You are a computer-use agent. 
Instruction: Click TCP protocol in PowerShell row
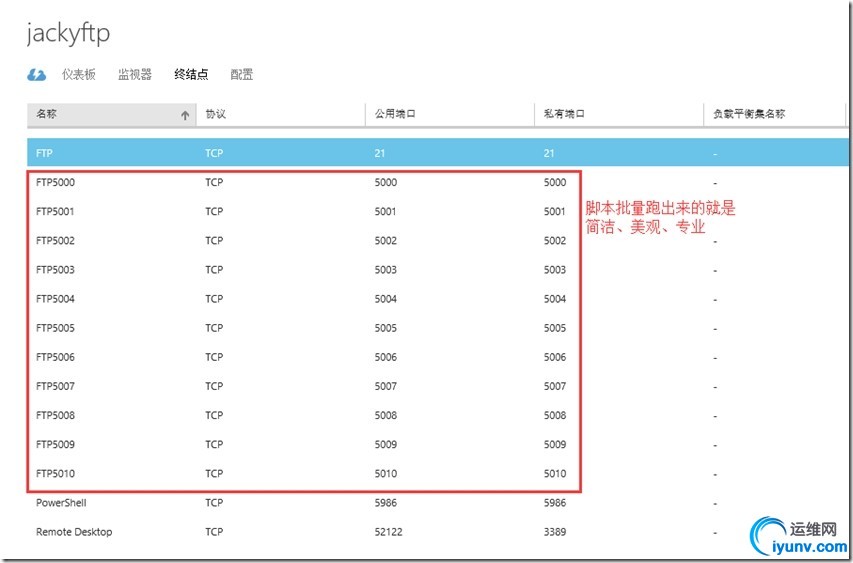click(214, 503)
